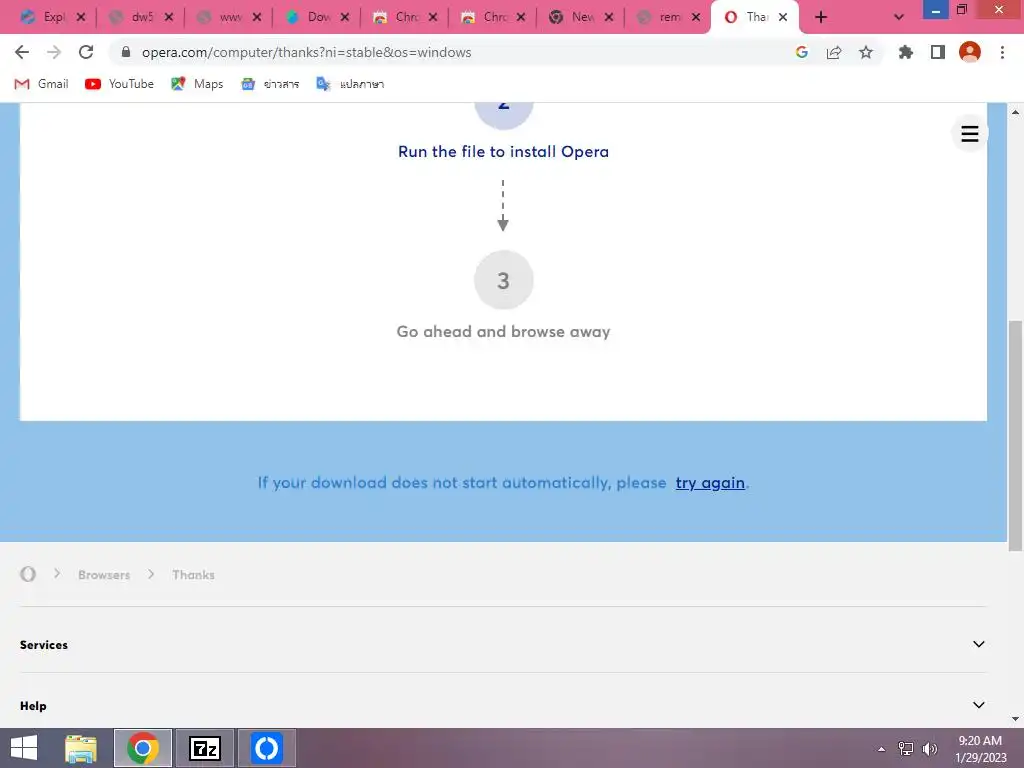Click the scrollbar down arrow
Screen dimensions: 1024x768
(x=1015, y=719)
